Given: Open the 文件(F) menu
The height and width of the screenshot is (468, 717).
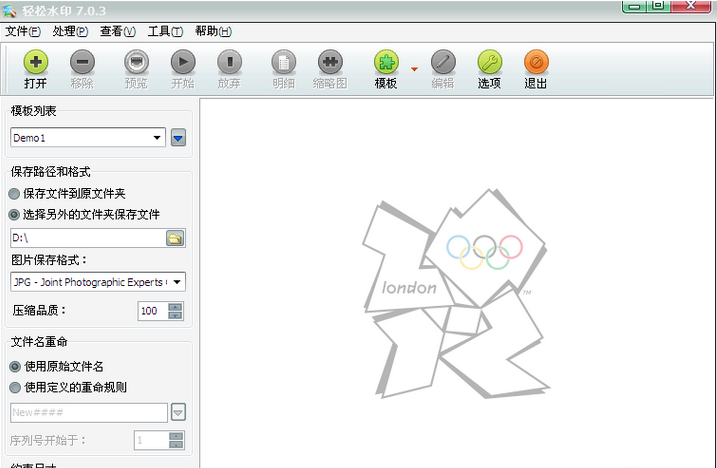Looking at the screenshot, I should [23, 31].
